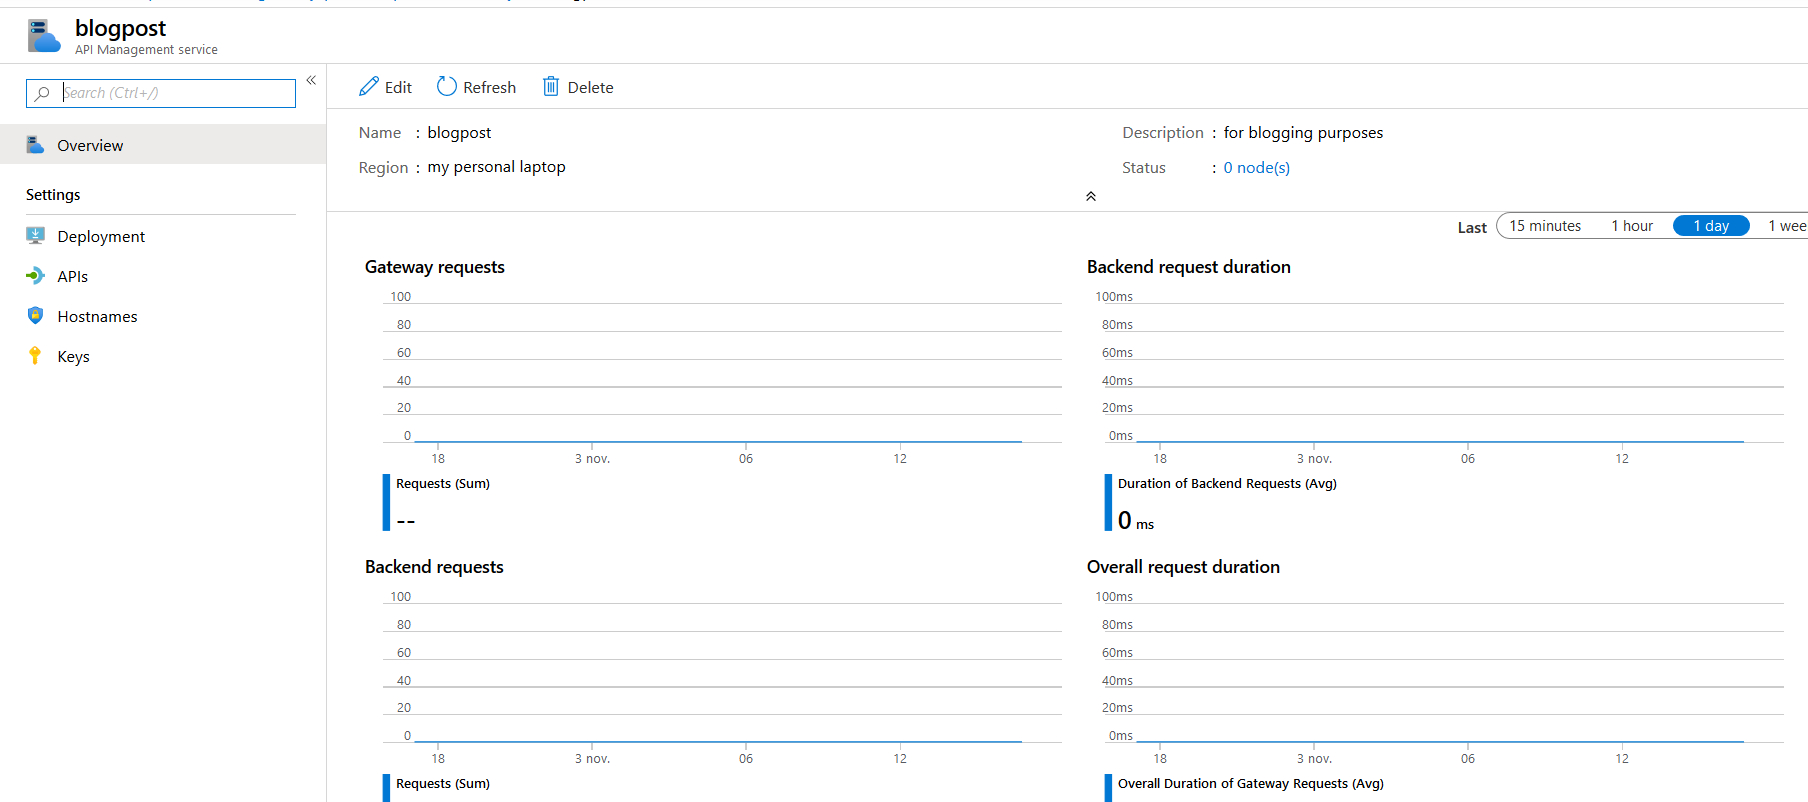Select the 1 day time range
The height and width of the screenshot is (802, 1808).
click(1711, 226)
